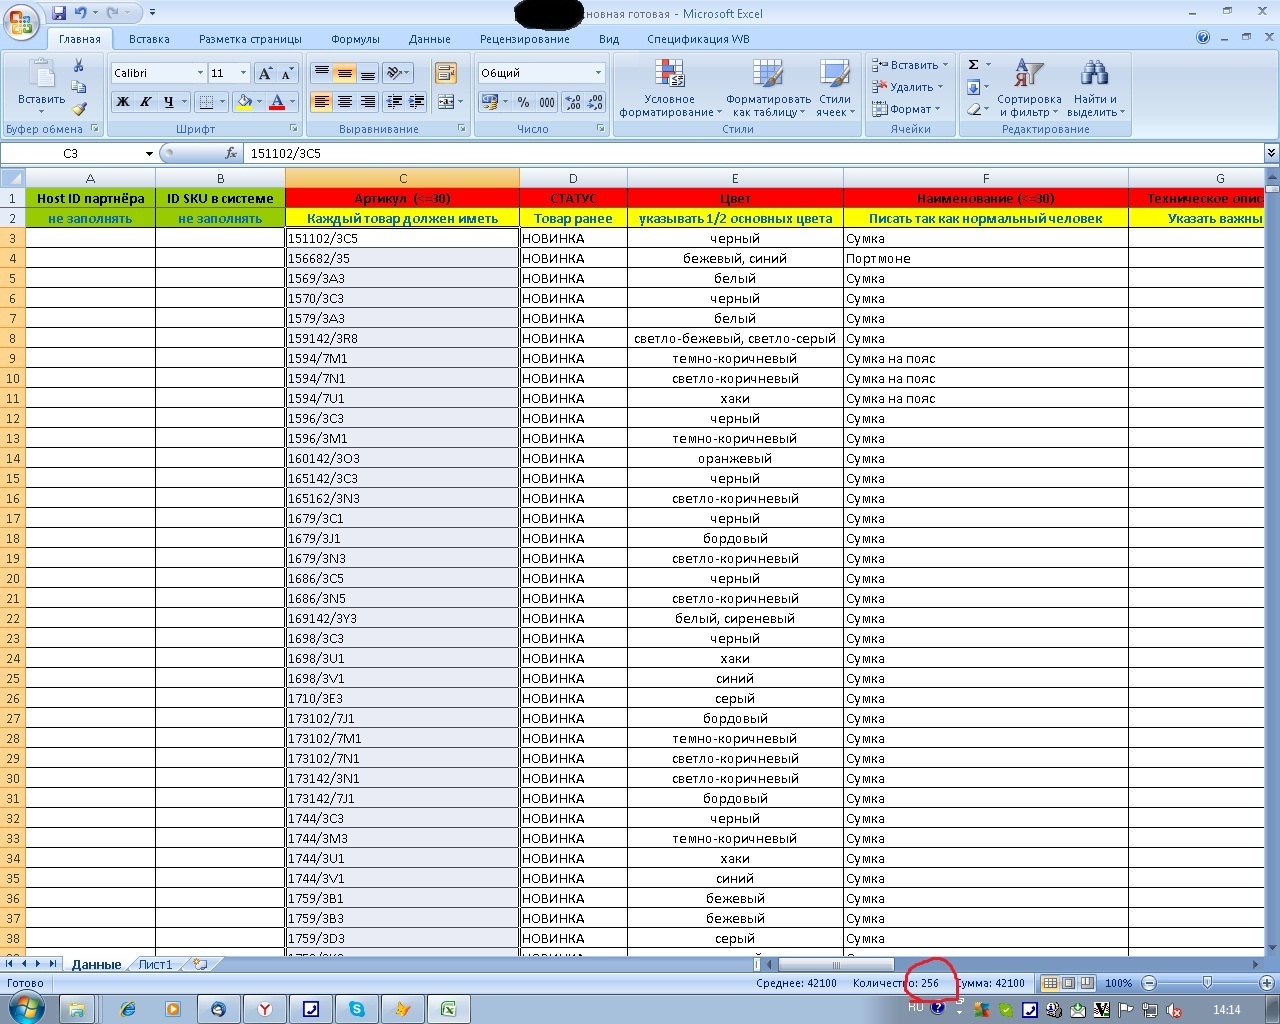The width and height of the screenshot is (1280, 1024).
Task: Copy the selection using the ribbon copy icon
Action: pos(78,87)
